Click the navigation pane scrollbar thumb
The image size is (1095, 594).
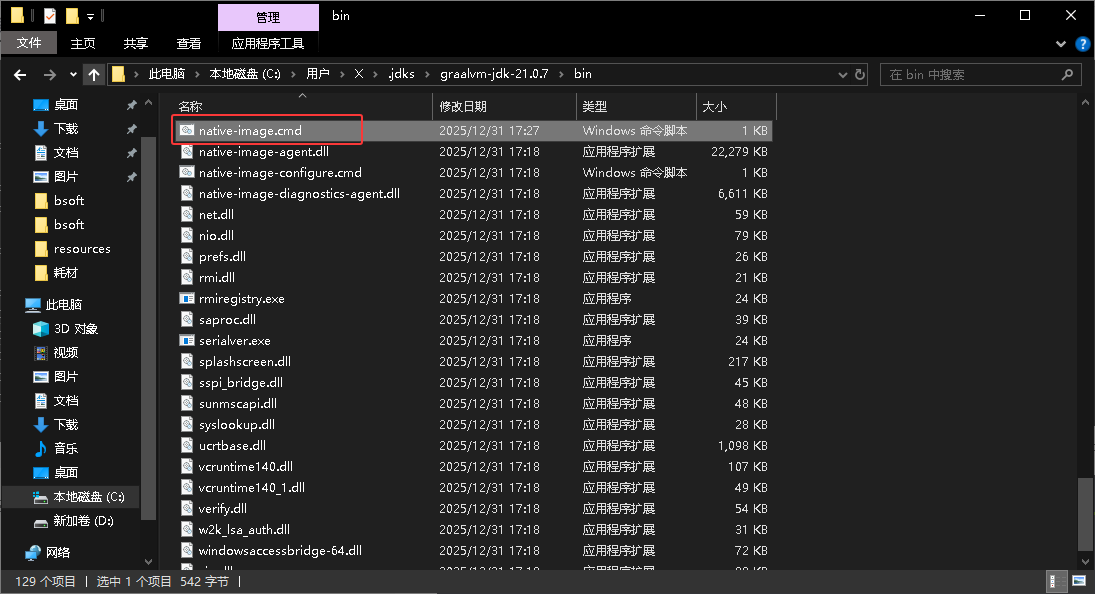click(x=148, y=328)
